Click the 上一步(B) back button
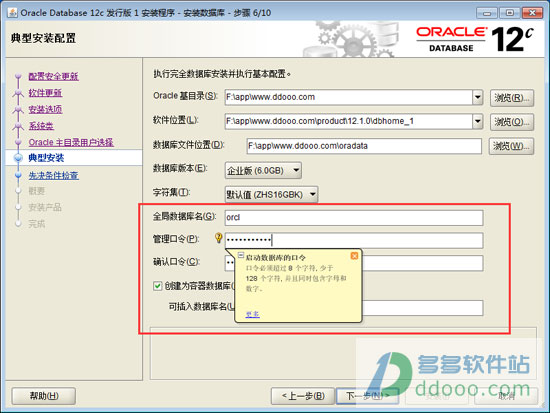The height and width of the screenshot is (413, 550). pos(303,396)
